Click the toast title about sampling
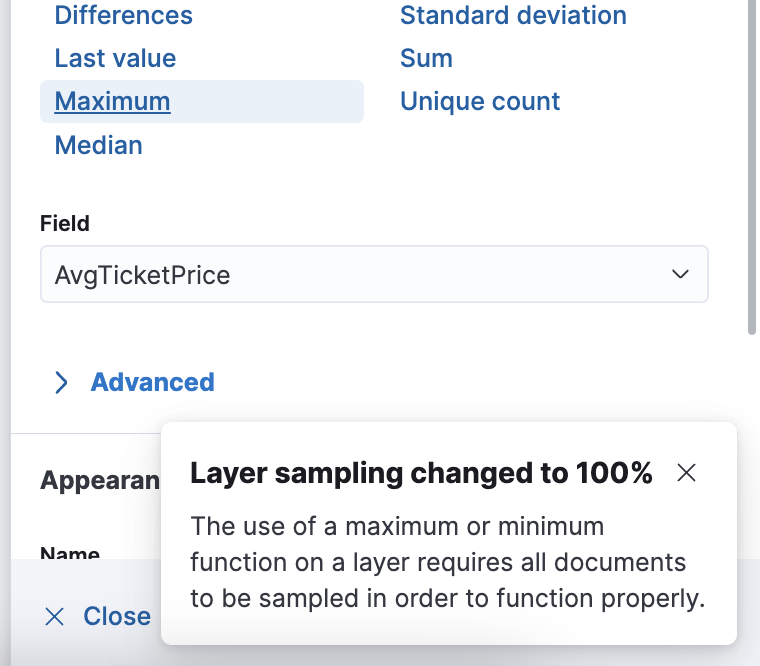 click(x=421, y=473)
